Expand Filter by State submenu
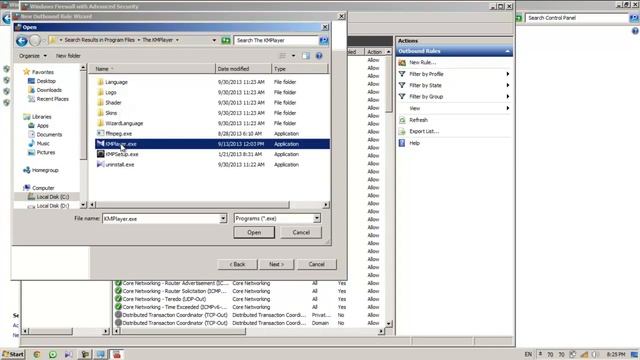Image resolution: width=640 pixels, height=360 pixels. 507,85
